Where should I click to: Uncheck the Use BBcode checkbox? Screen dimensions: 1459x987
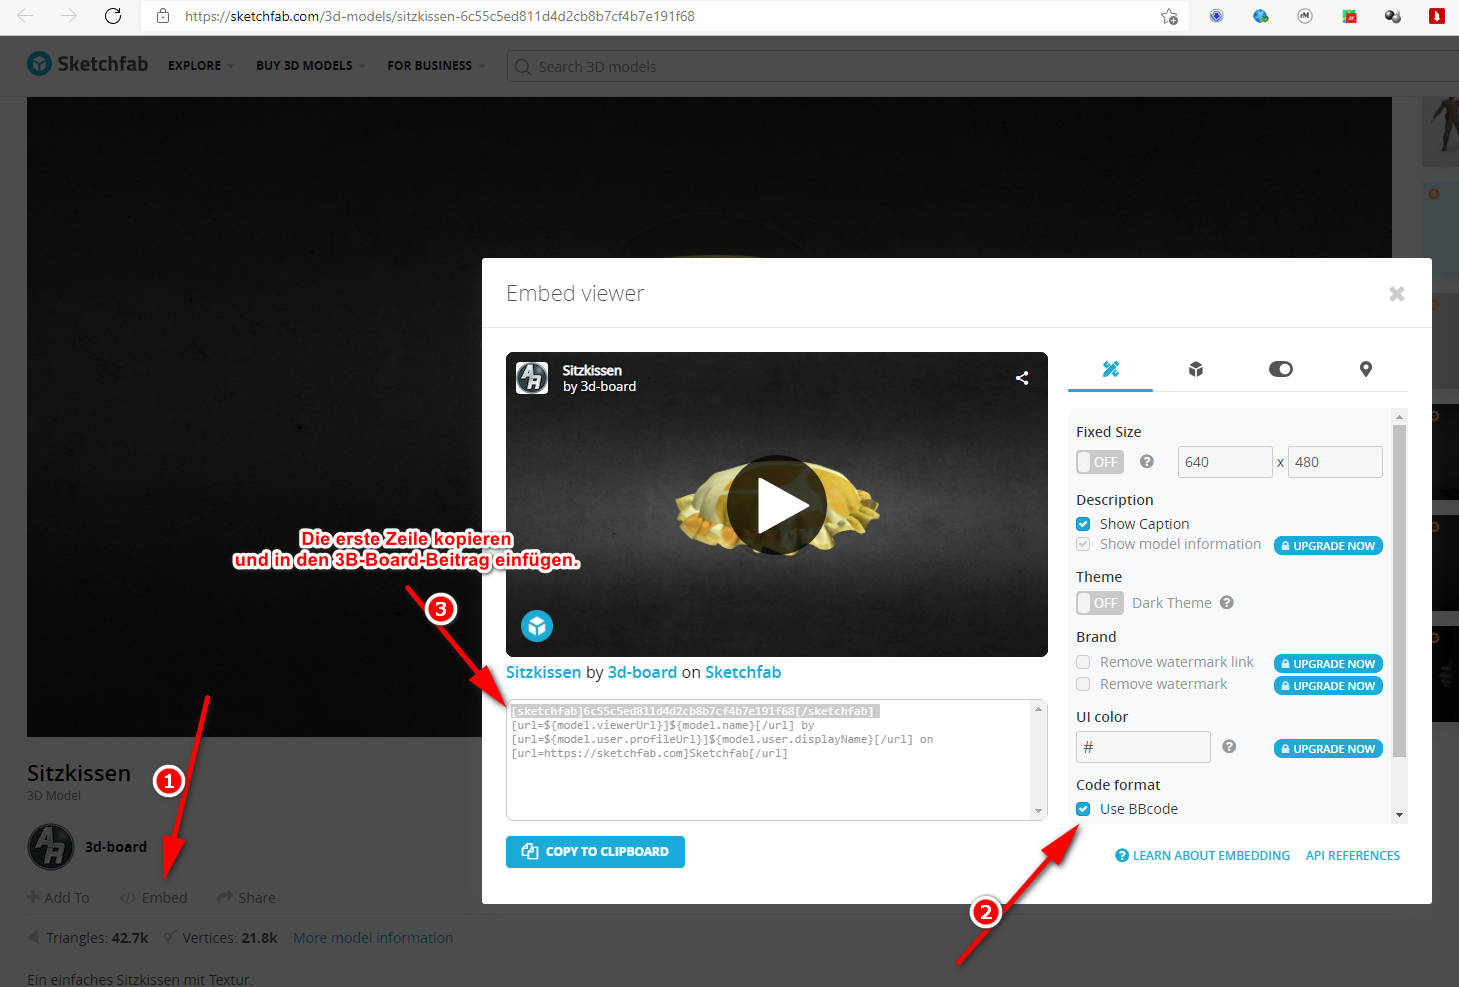pyautogui.click(x=1083, y=809)
